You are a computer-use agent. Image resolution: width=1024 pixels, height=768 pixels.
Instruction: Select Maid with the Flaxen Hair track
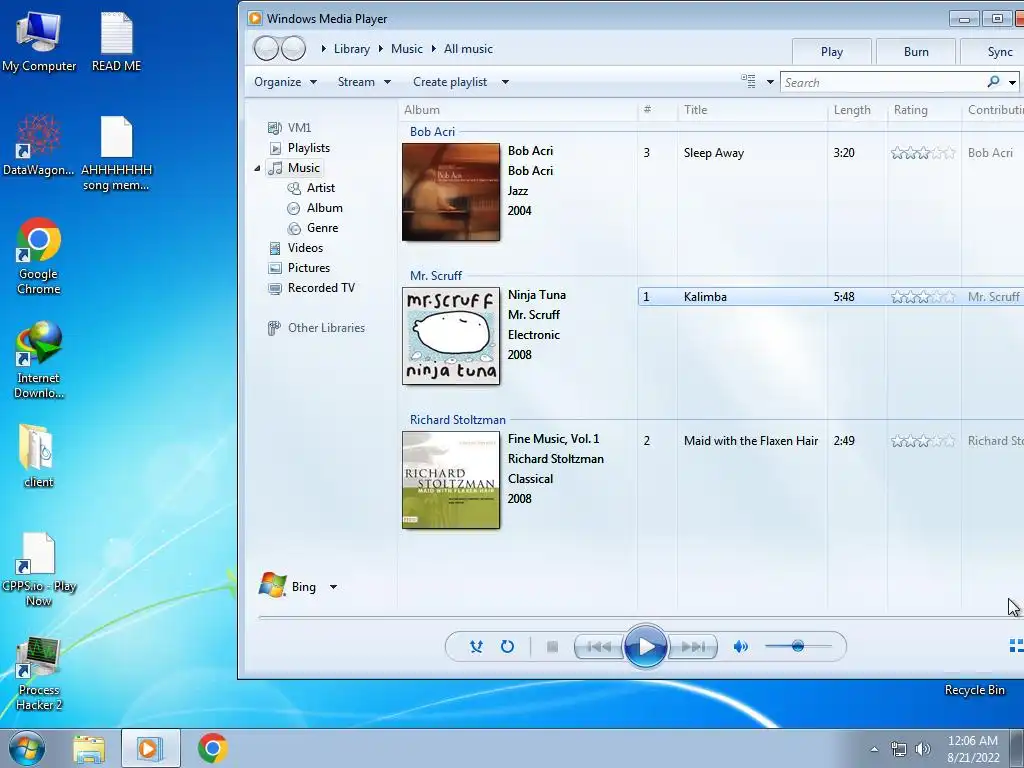751,441
